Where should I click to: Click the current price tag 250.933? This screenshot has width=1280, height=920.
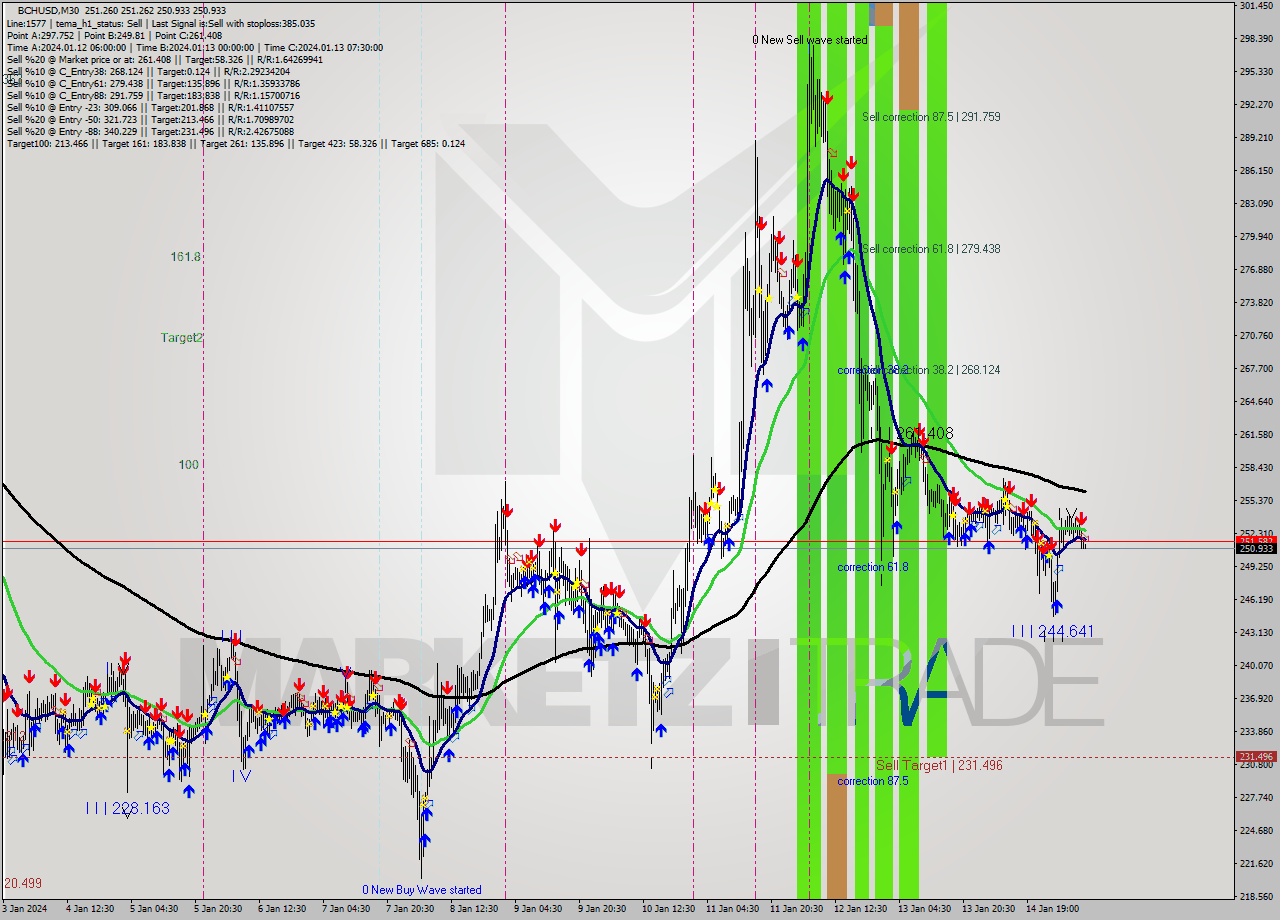[1256, 548]
